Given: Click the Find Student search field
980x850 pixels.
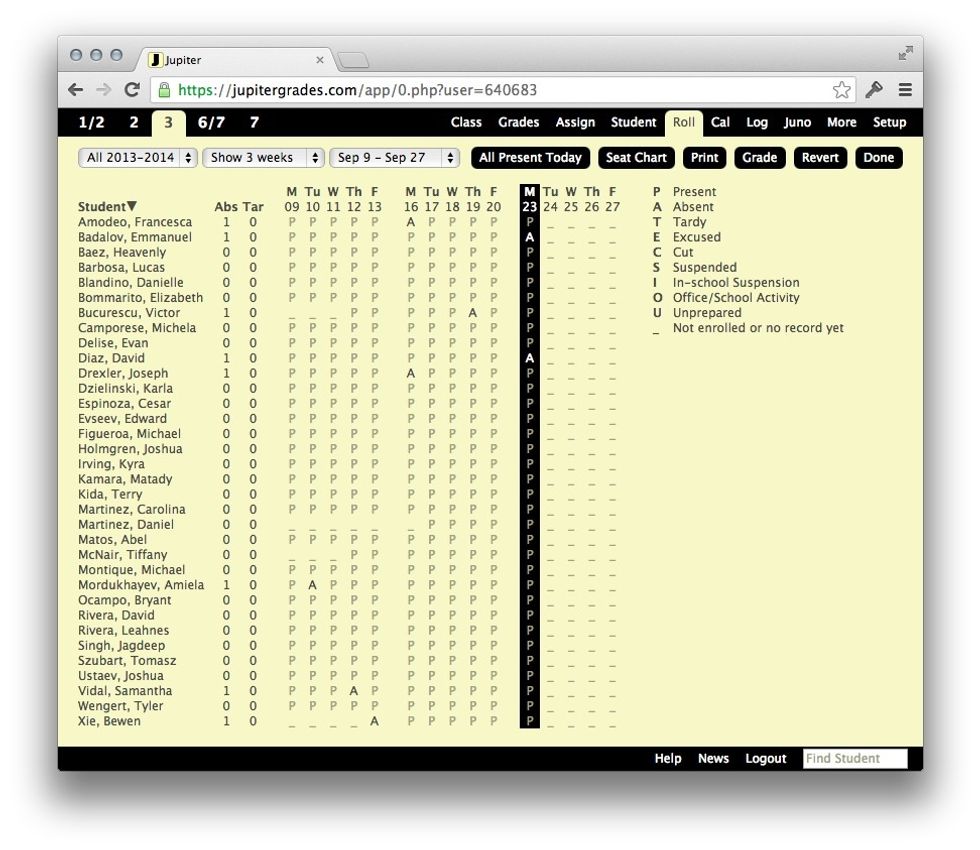Looking at the screenshot, I should (855, 759).
